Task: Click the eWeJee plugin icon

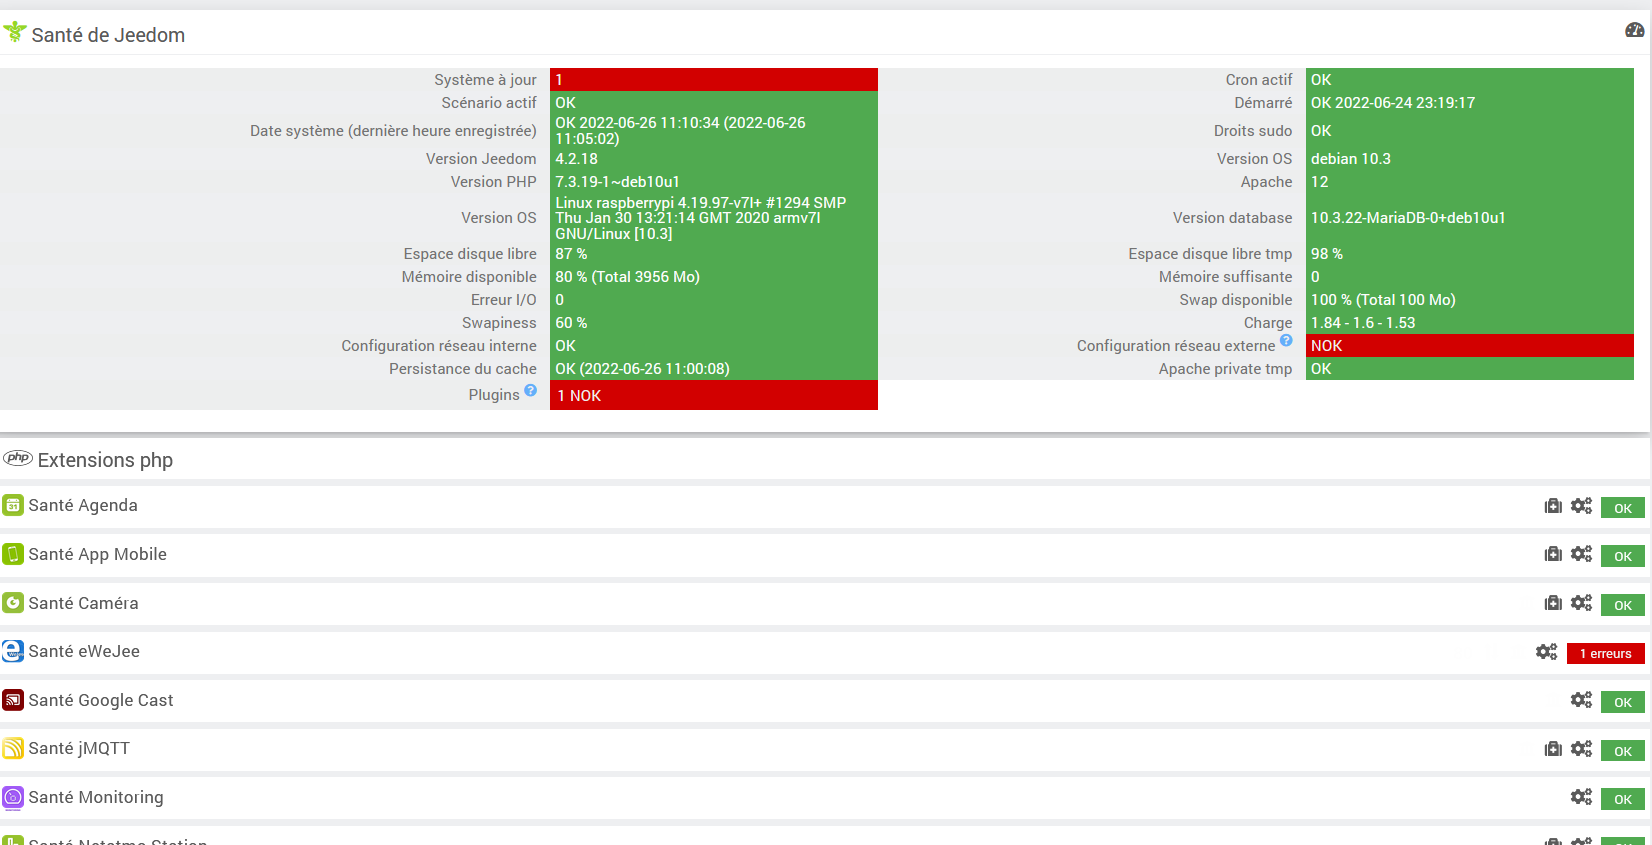Action: click(13, 651)
